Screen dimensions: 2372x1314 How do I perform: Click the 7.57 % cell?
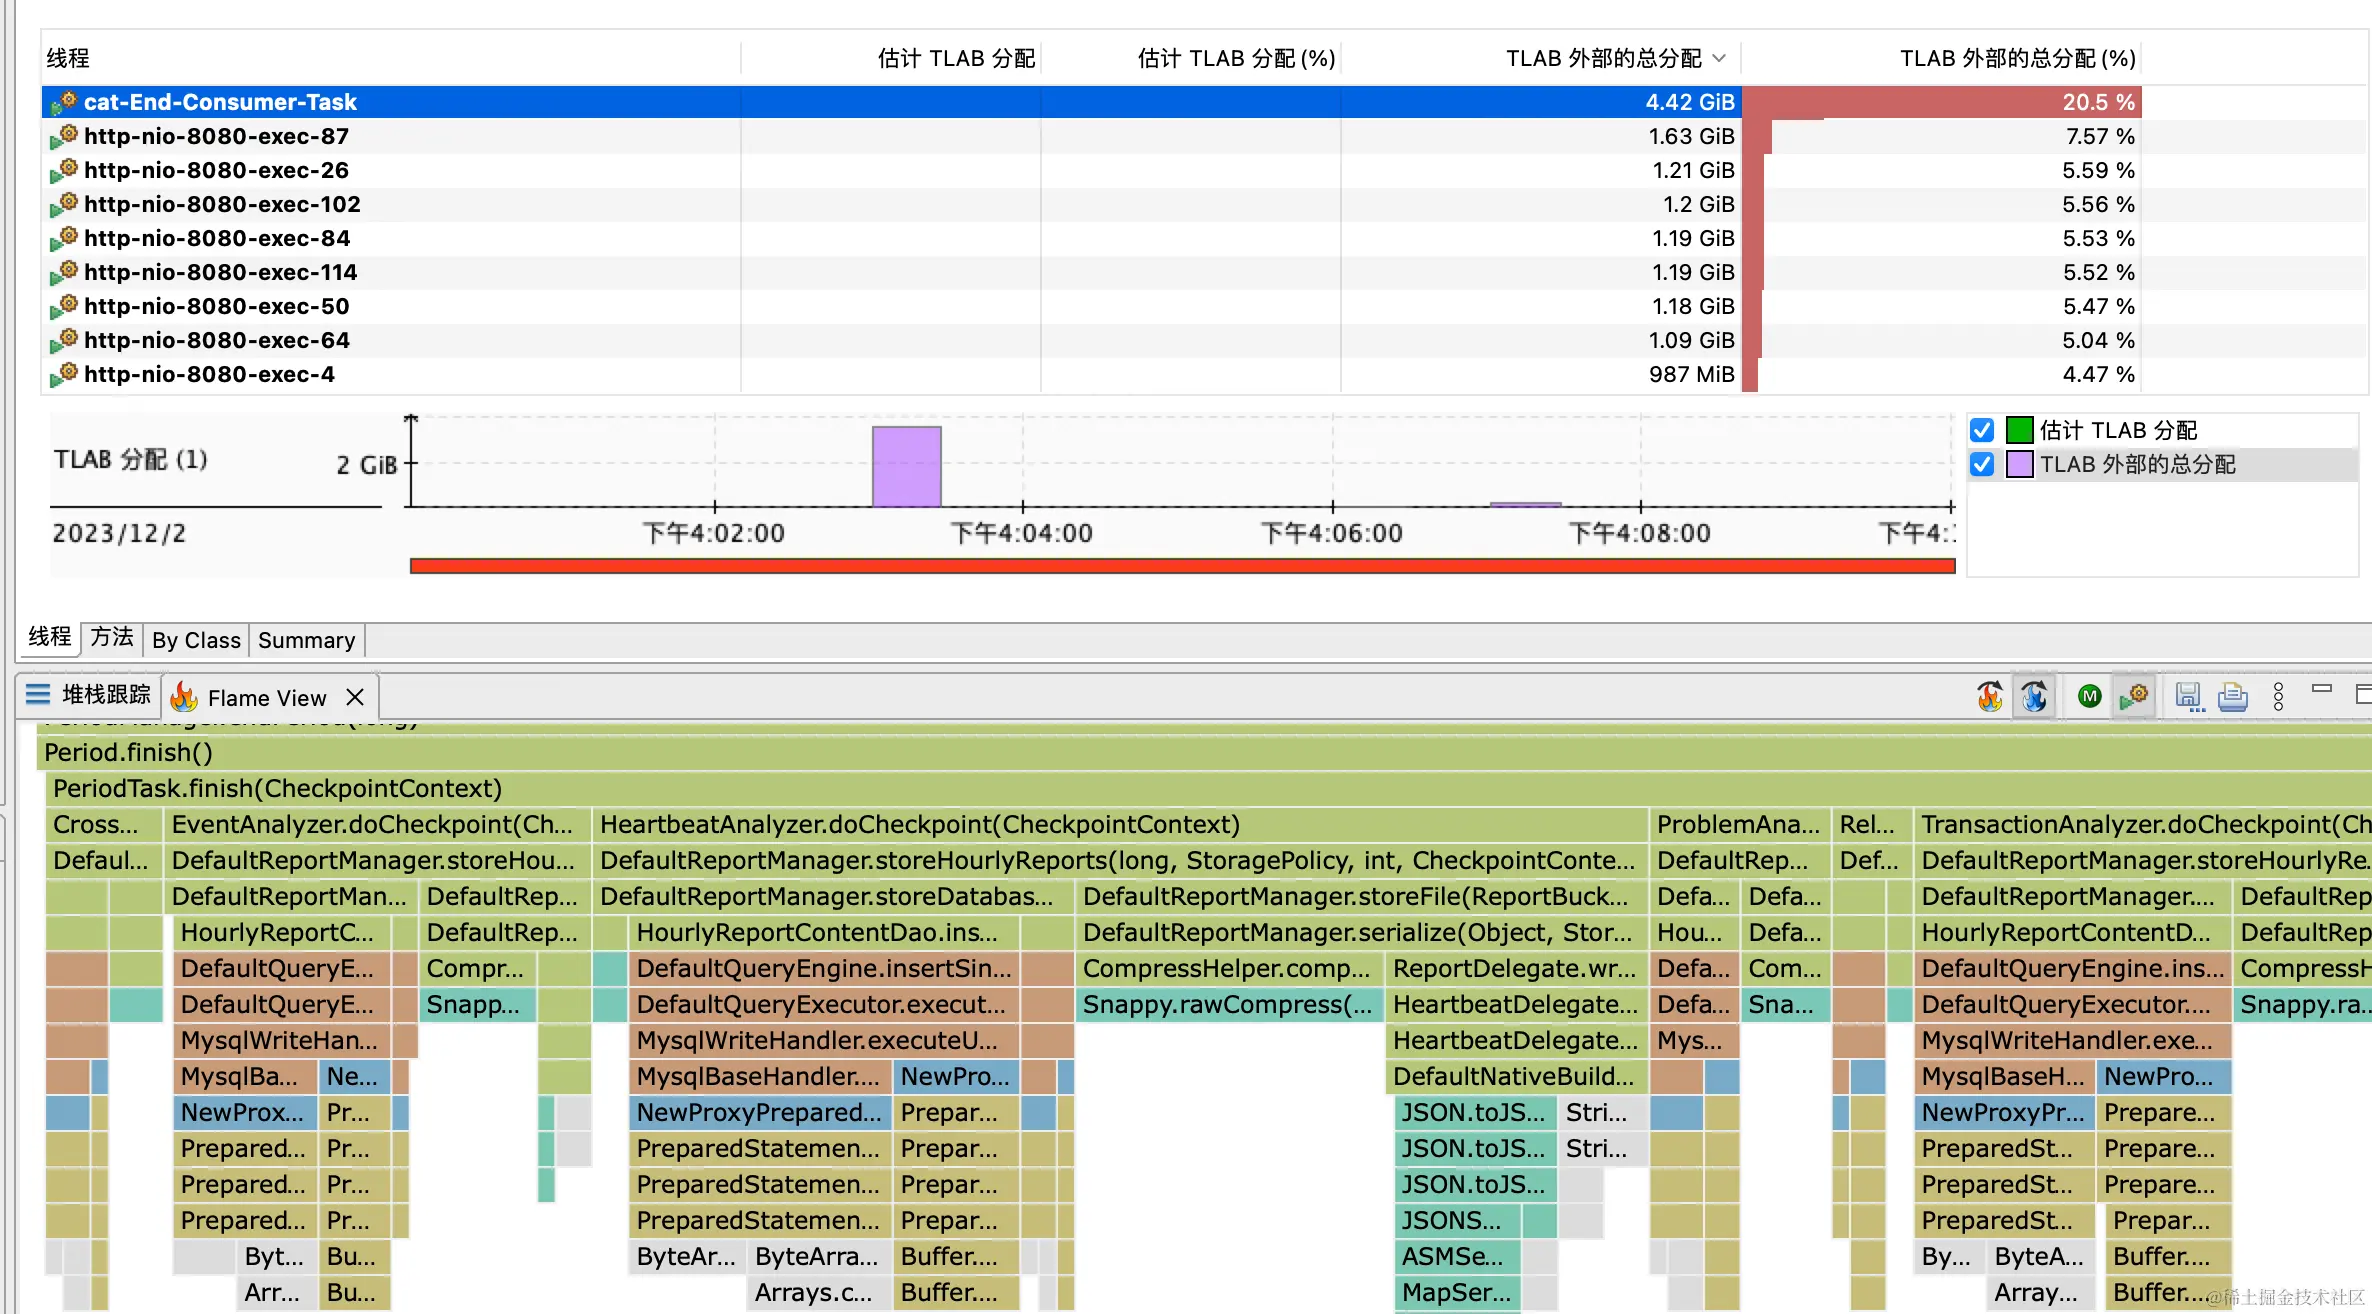[1941, 136]
